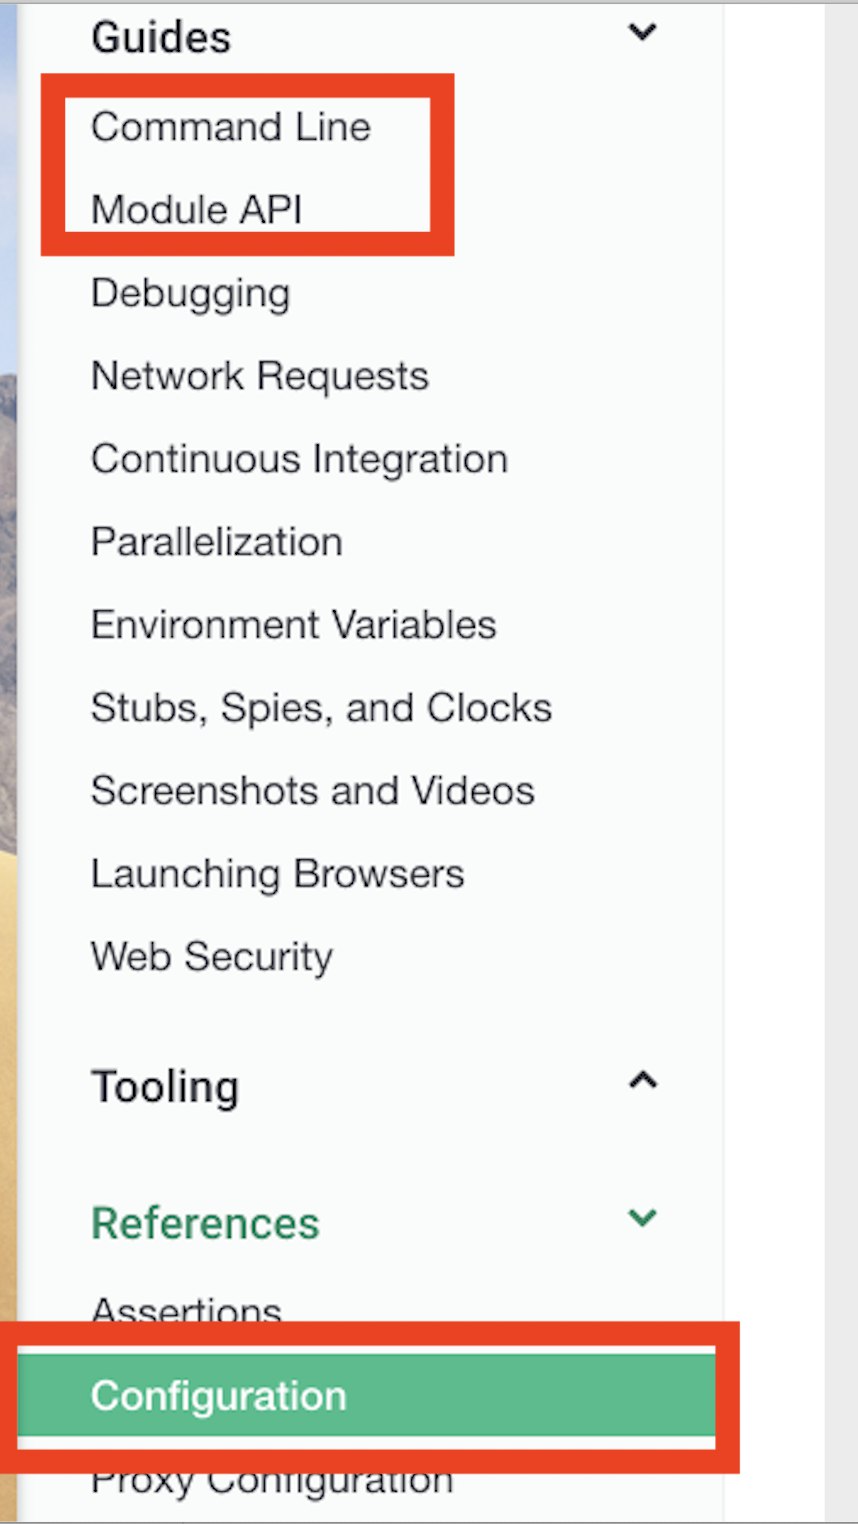Open the Assertions reference page

click(187, 1307)
